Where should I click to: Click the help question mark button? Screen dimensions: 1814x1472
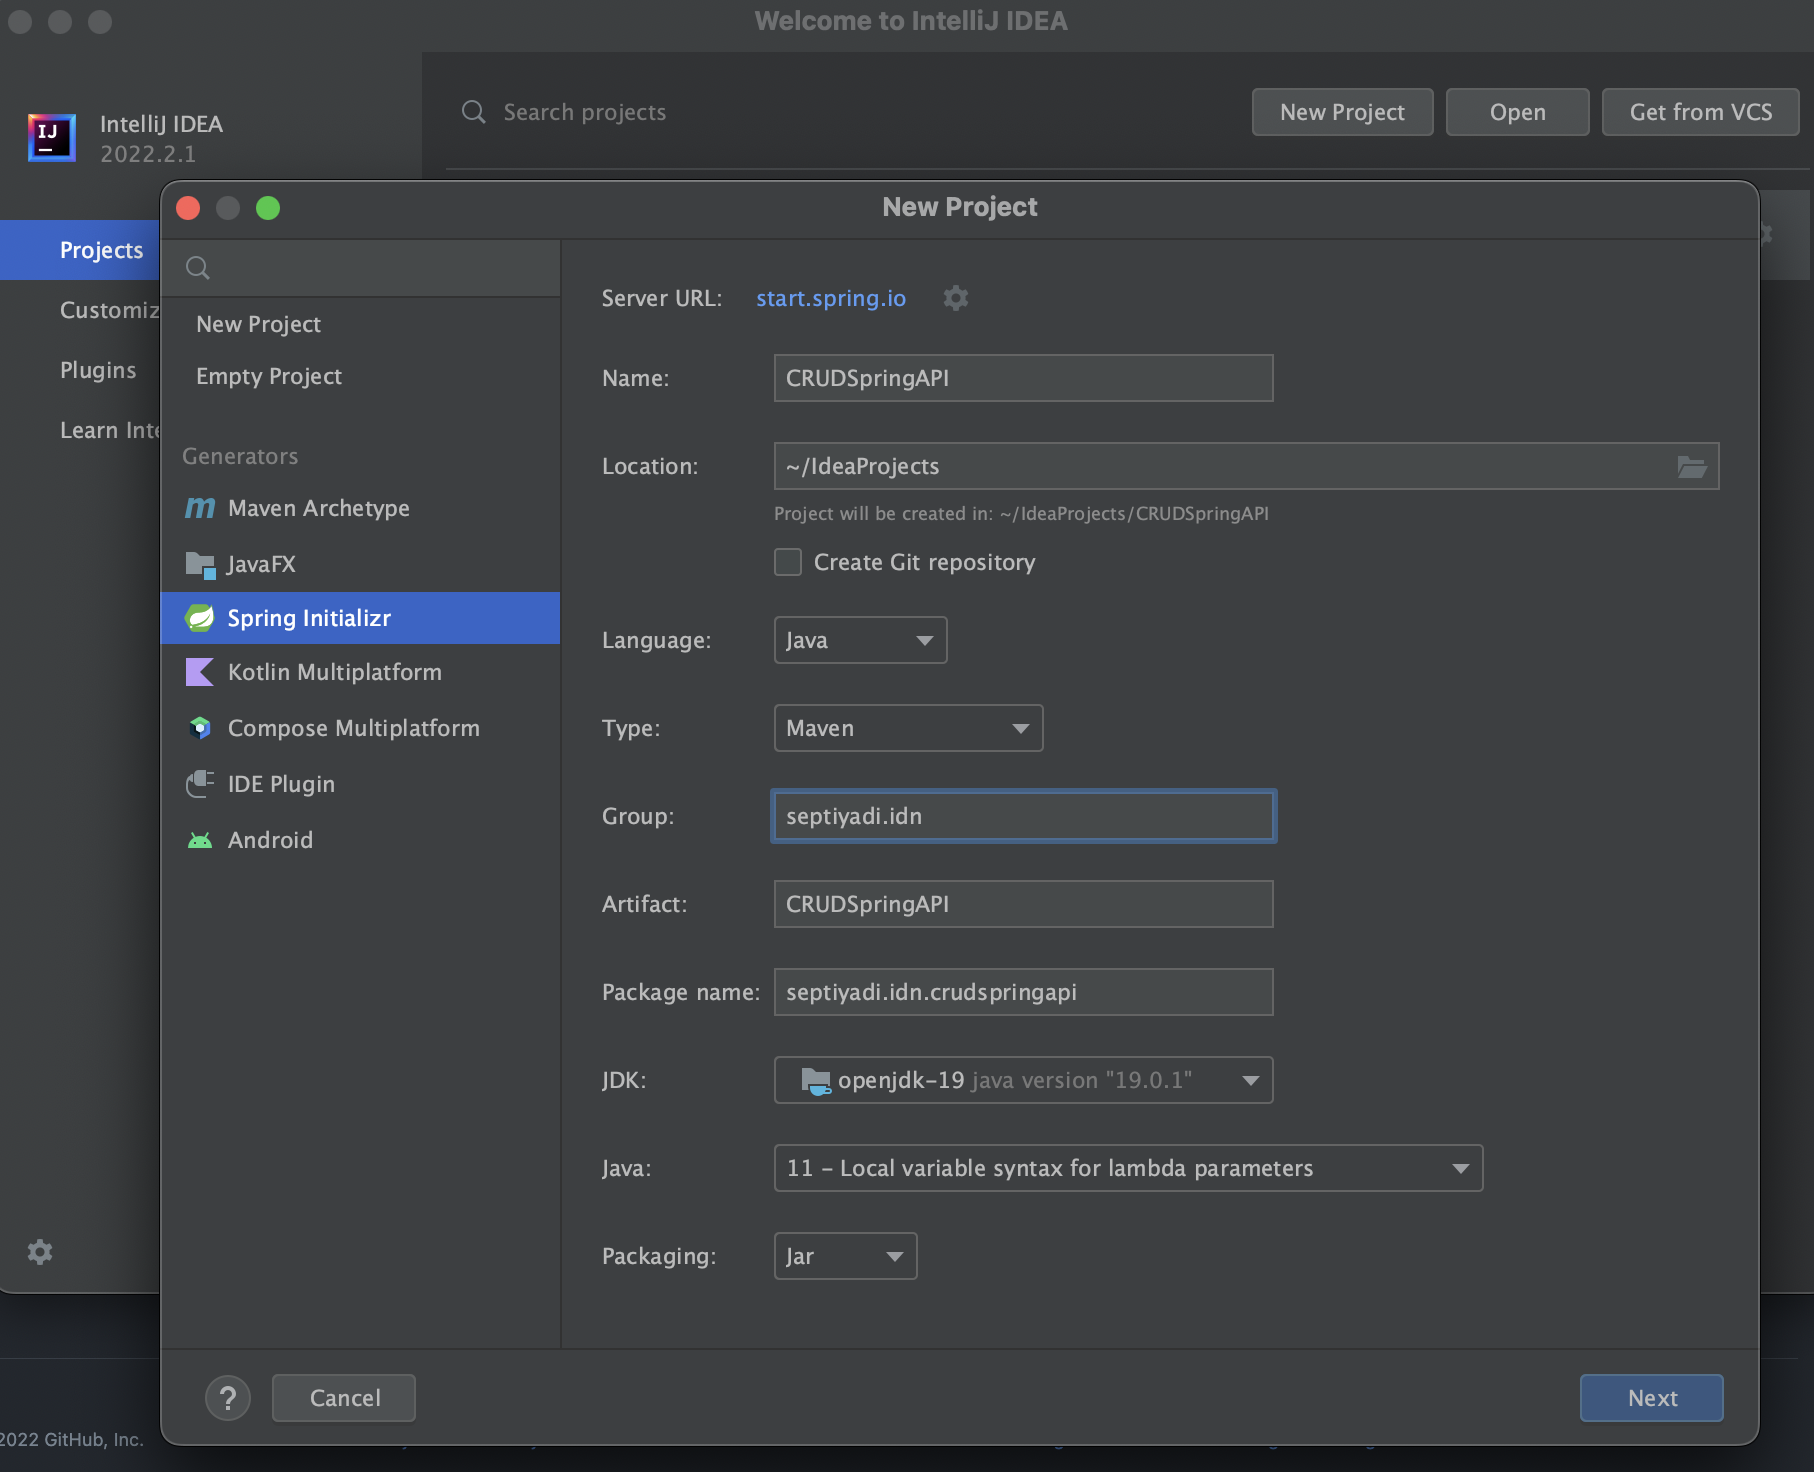coord(228,1398)
